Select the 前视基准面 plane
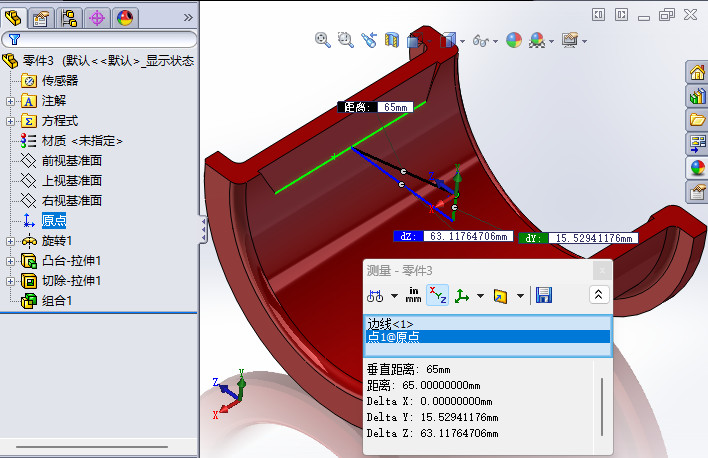708x458 pixels. (61, 160)
